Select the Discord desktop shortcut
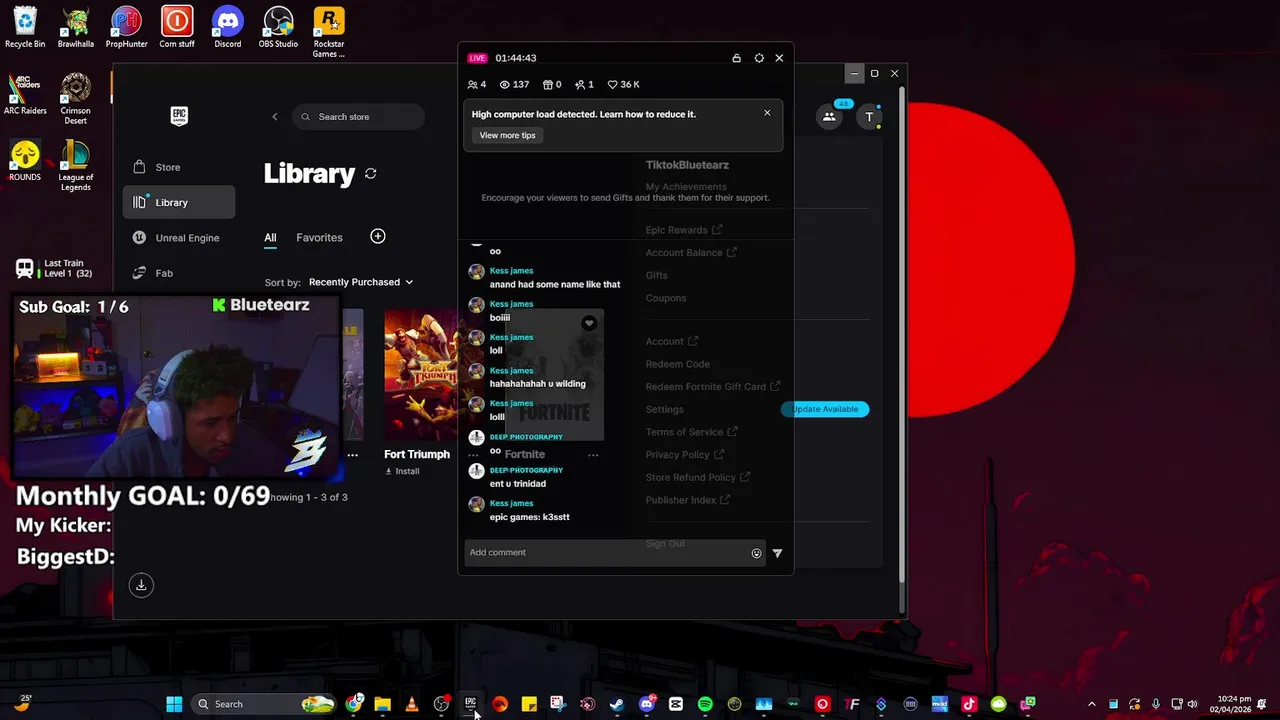This screenshot has width=1280, height=720. pos(228,28)
